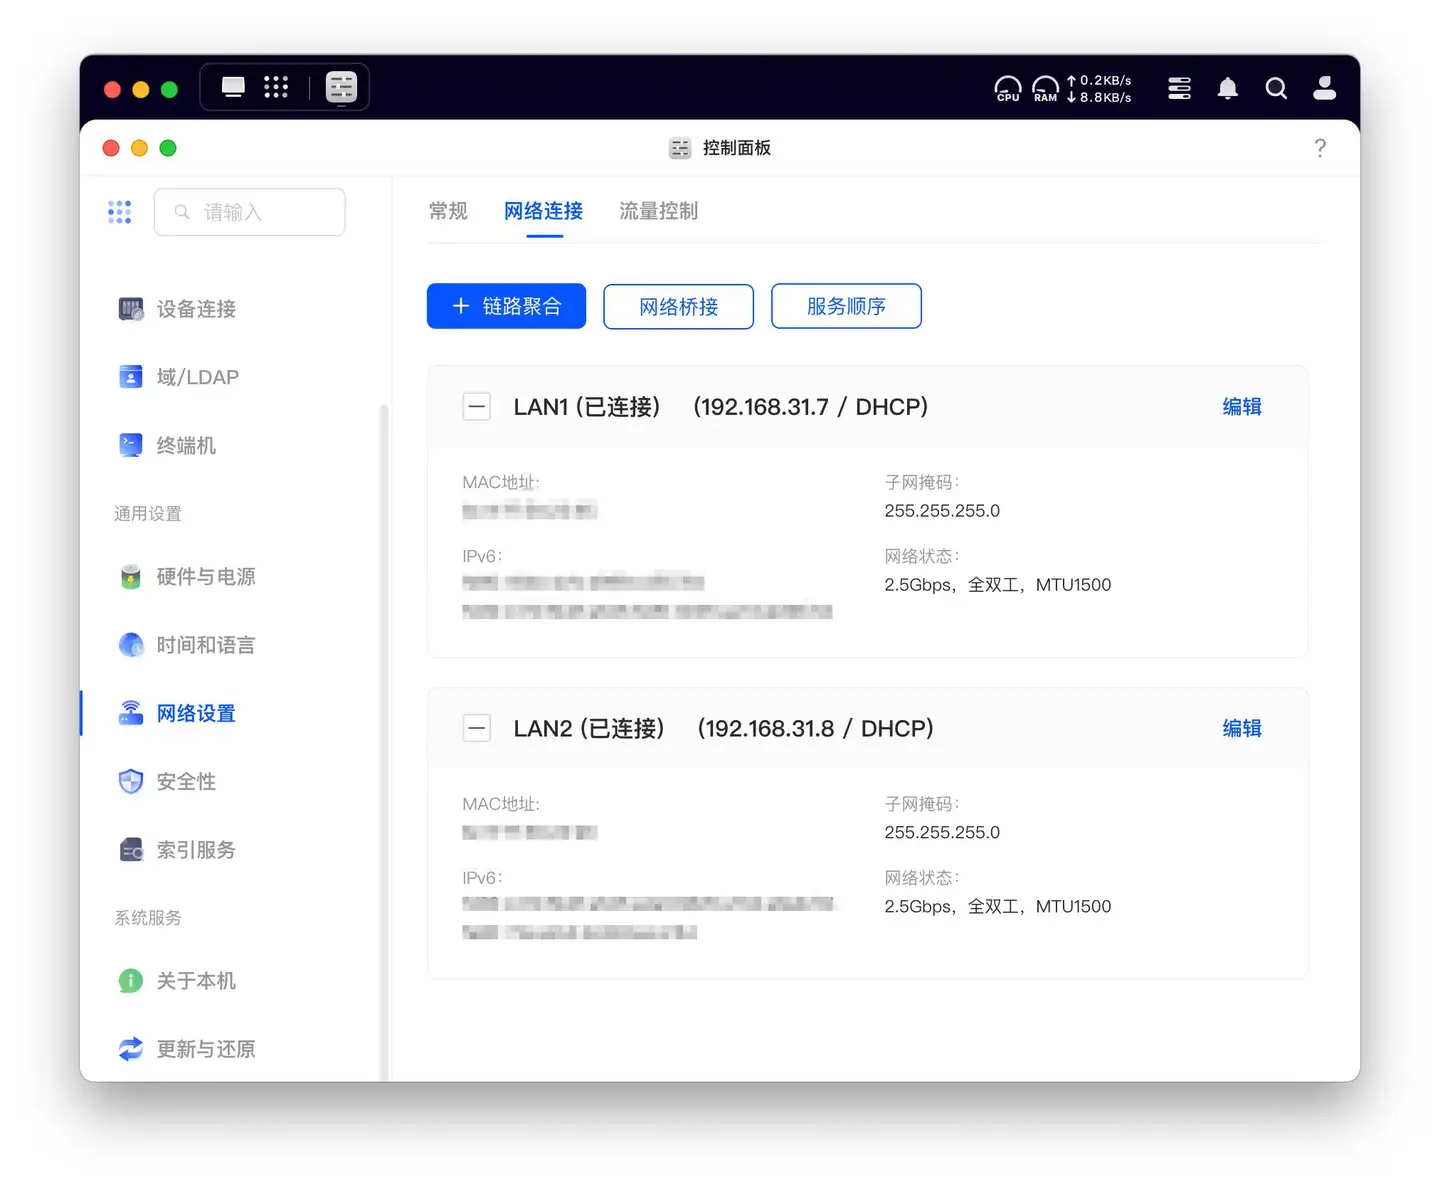1440x1187 pixels.
Task: Collapse the LAN1 section
Action: pos(477,407)
